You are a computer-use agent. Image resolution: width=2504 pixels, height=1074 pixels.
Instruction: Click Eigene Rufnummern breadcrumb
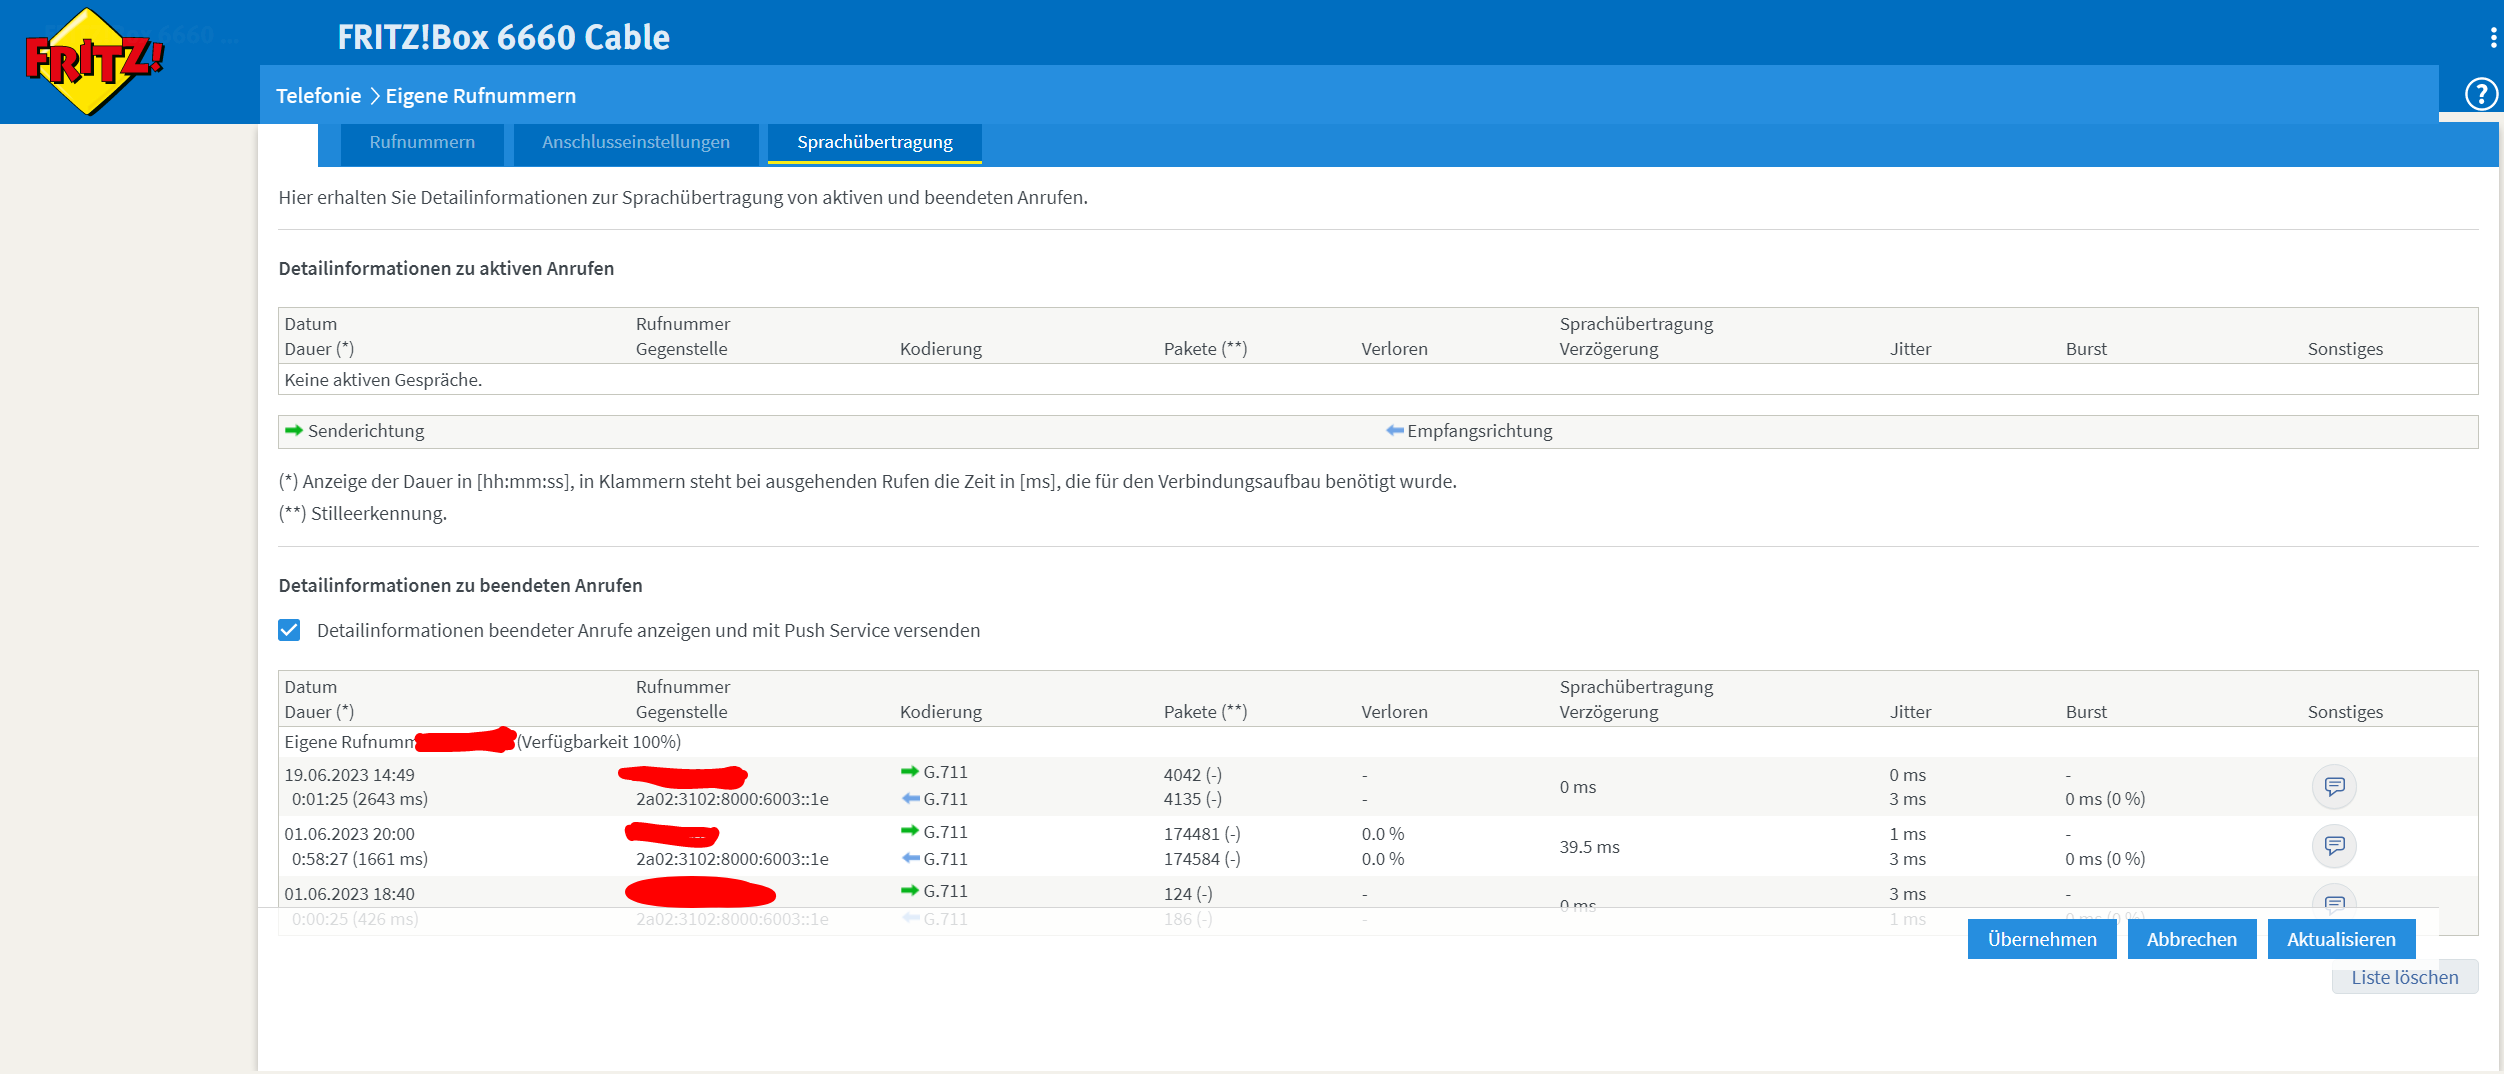click(481, 96)
